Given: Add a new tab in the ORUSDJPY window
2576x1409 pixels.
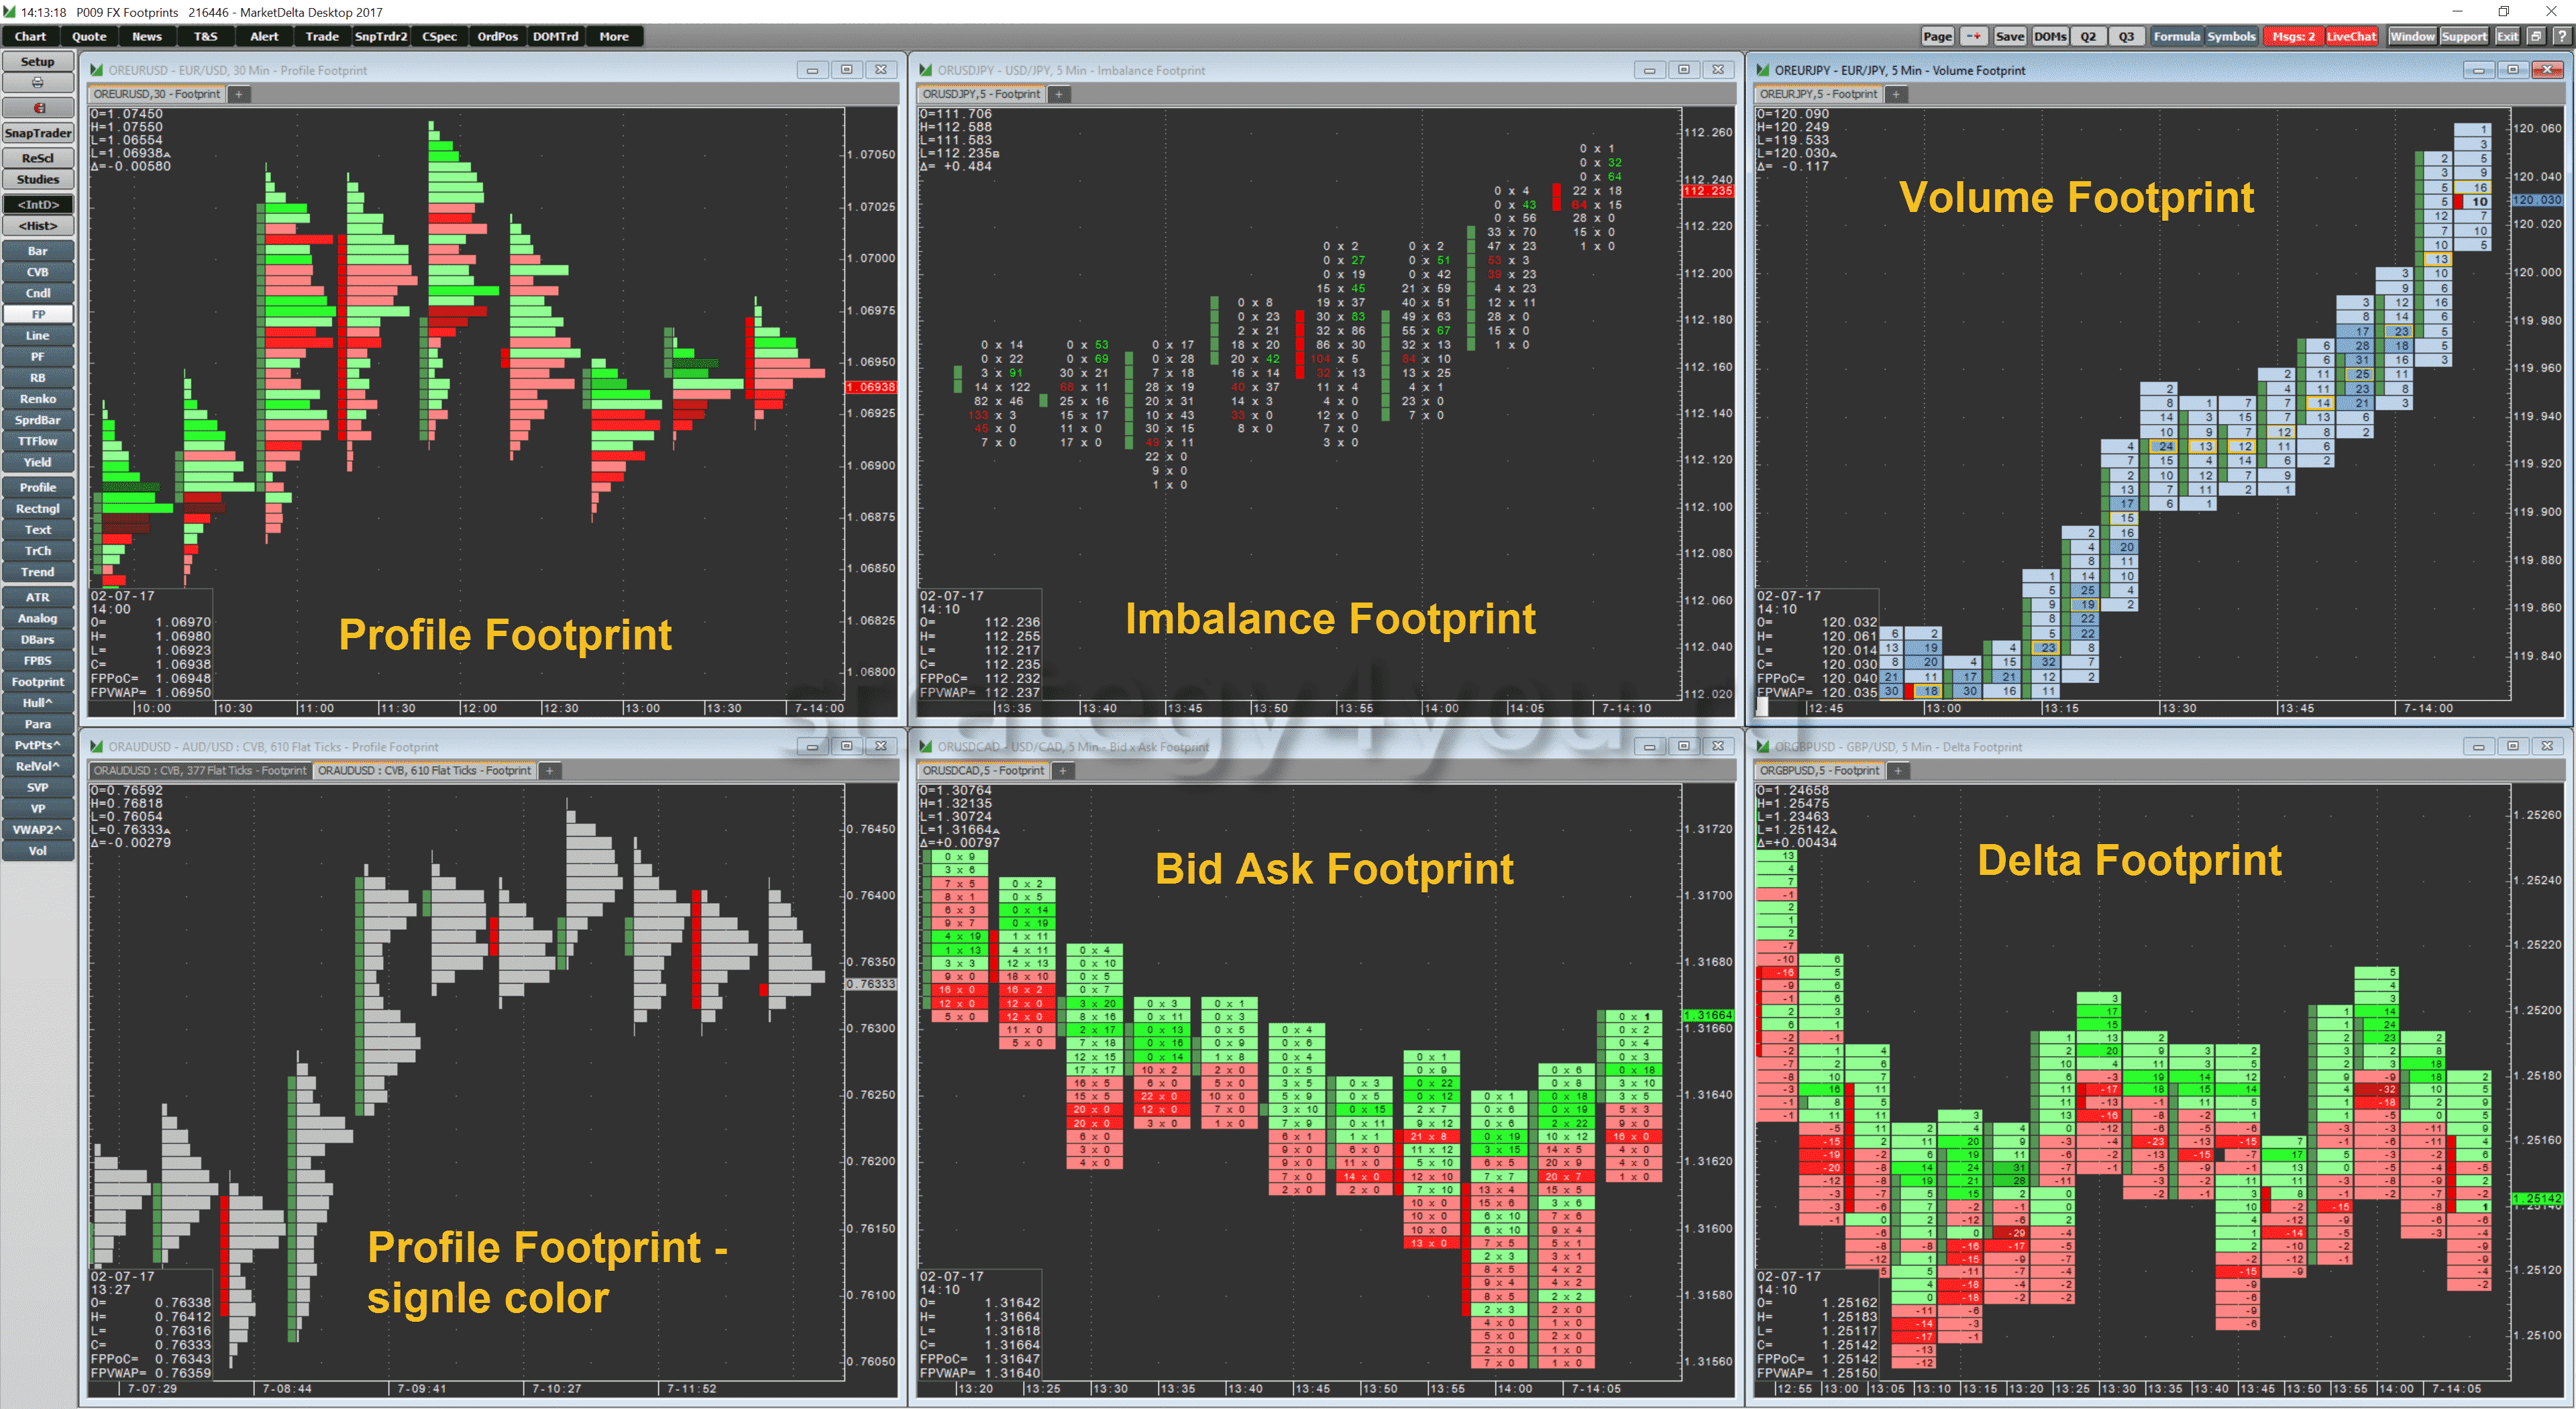Looking at the screenshot, I should click(x=1059, y=94).
